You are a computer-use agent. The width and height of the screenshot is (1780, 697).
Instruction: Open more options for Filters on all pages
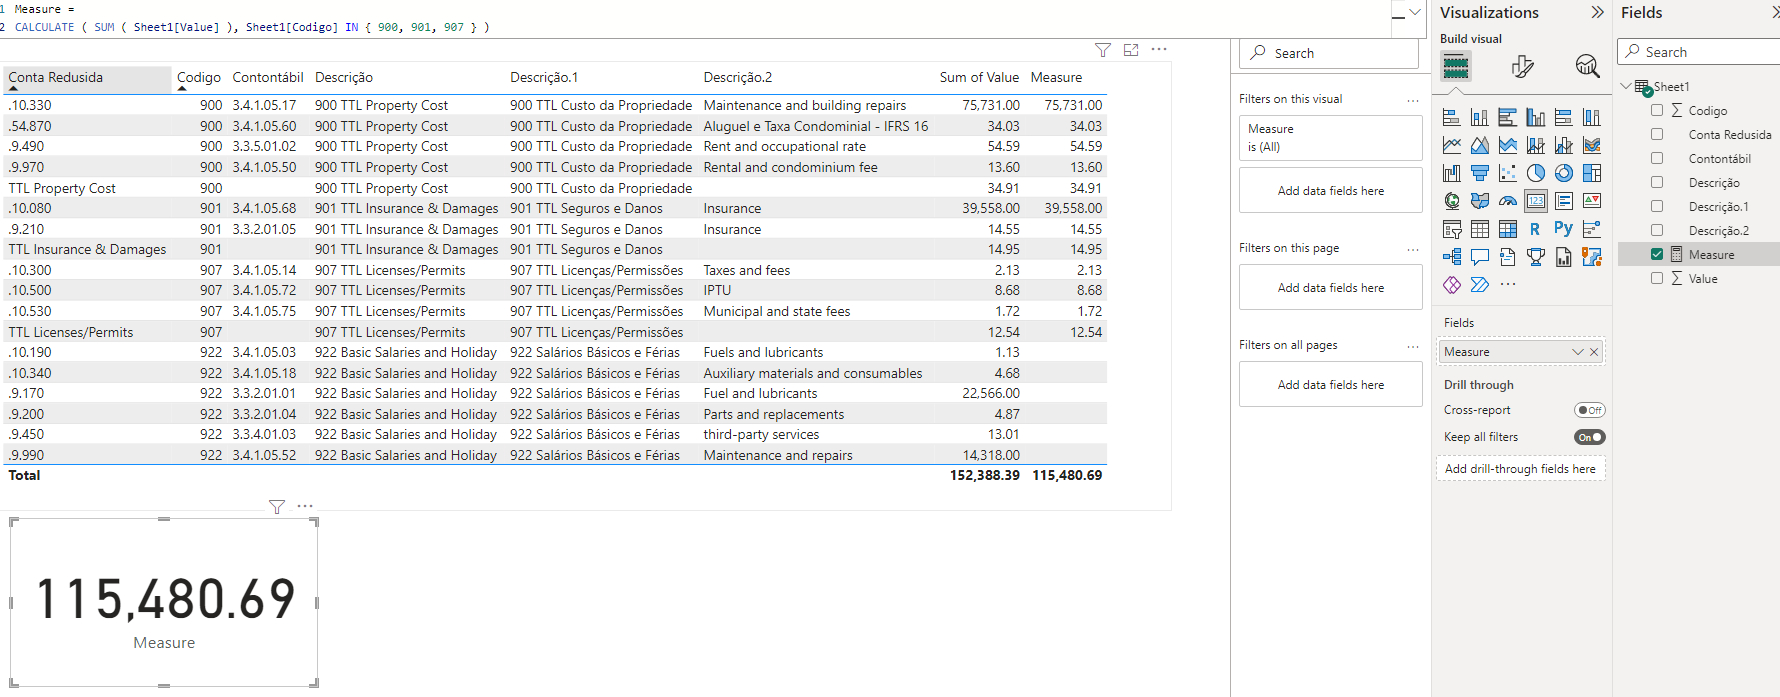click(1413, 346)
